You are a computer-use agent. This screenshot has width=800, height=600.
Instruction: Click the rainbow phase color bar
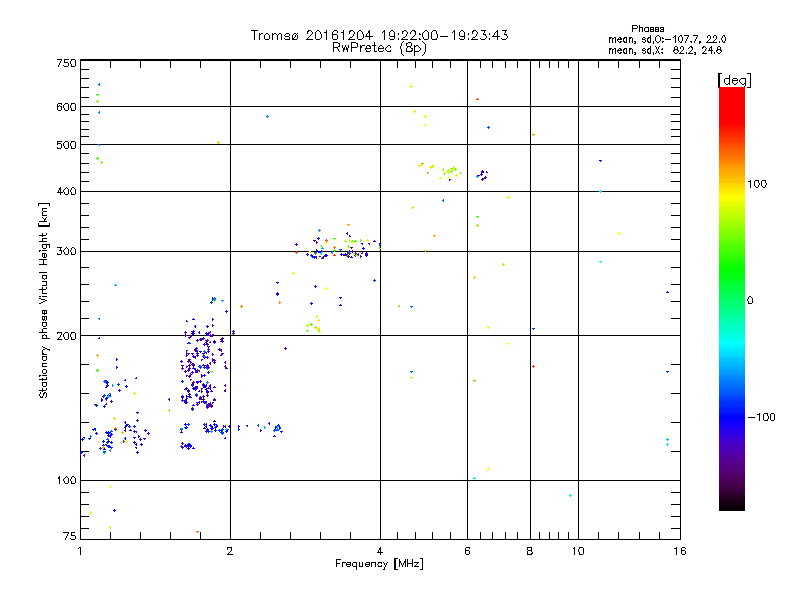tap(732, 298)
